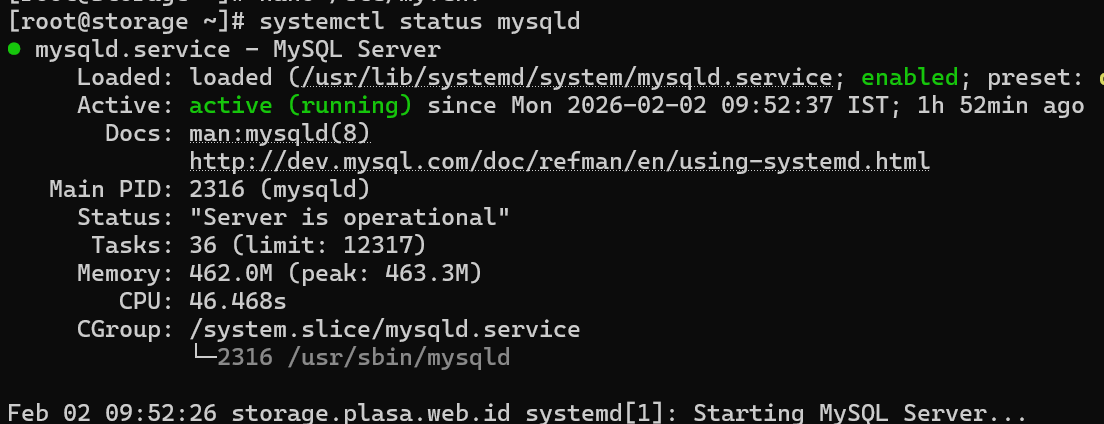Click the Tasks count 36 (limit: 12317)
This screenshot has width=1104, height=424.
pos(308,245)
